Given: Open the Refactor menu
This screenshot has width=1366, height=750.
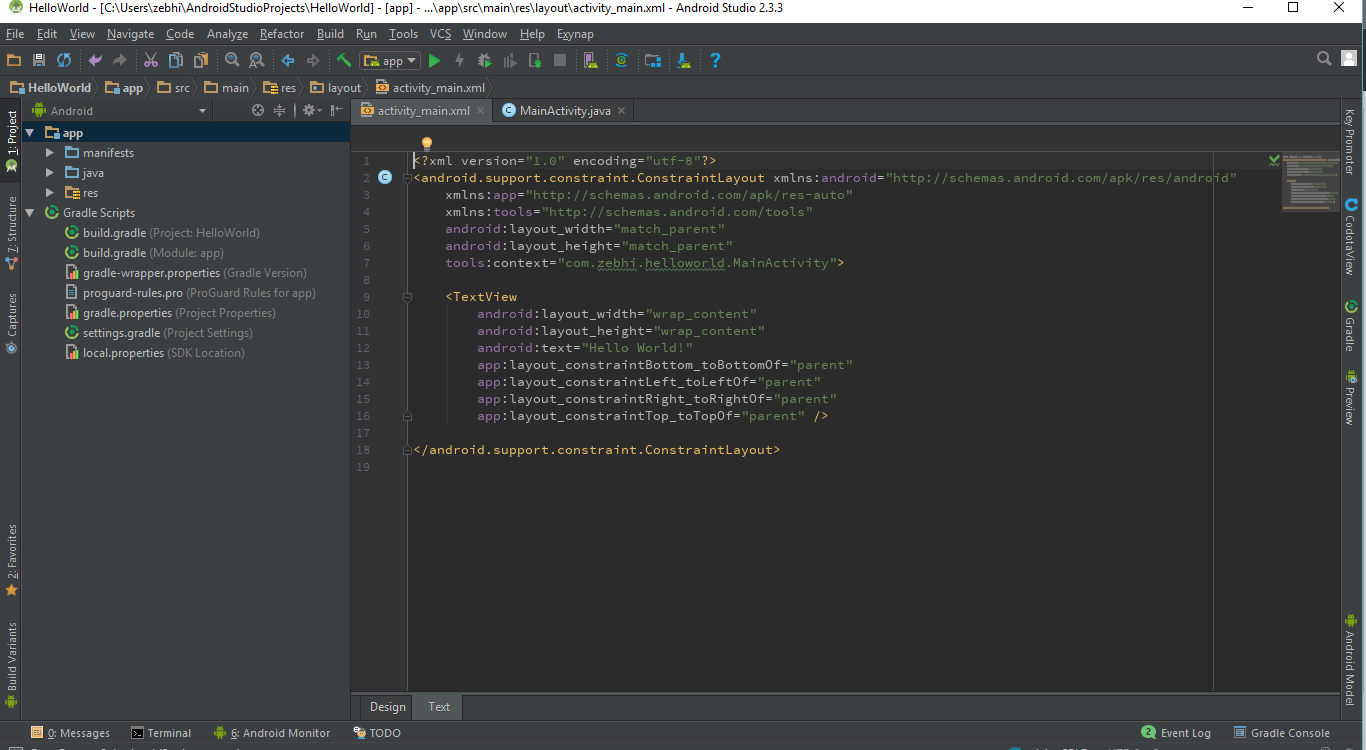Looking at the screenshot, I should [282, 34].
